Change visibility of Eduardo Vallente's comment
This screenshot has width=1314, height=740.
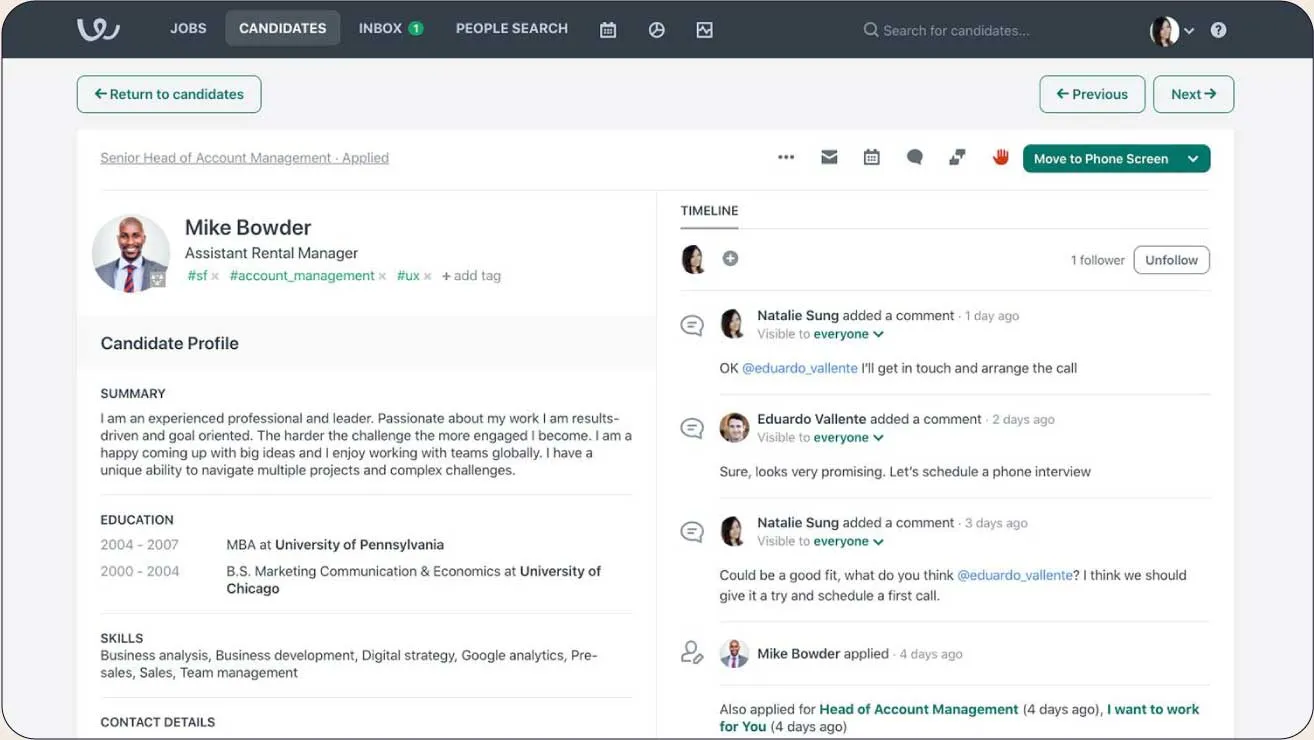(848, 438)
